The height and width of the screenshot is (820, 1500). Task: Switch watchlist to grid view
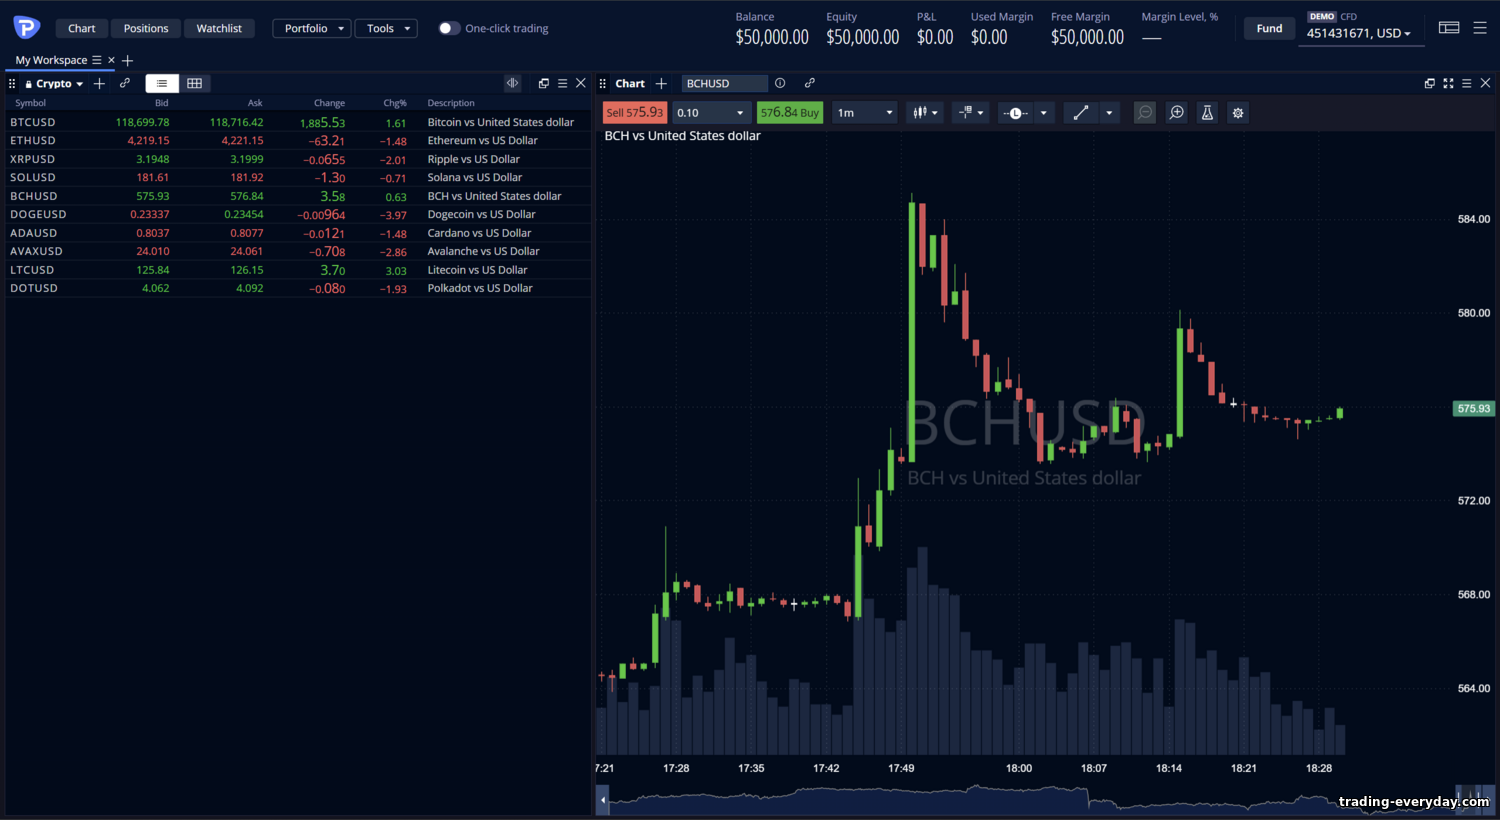coord(195,83)
